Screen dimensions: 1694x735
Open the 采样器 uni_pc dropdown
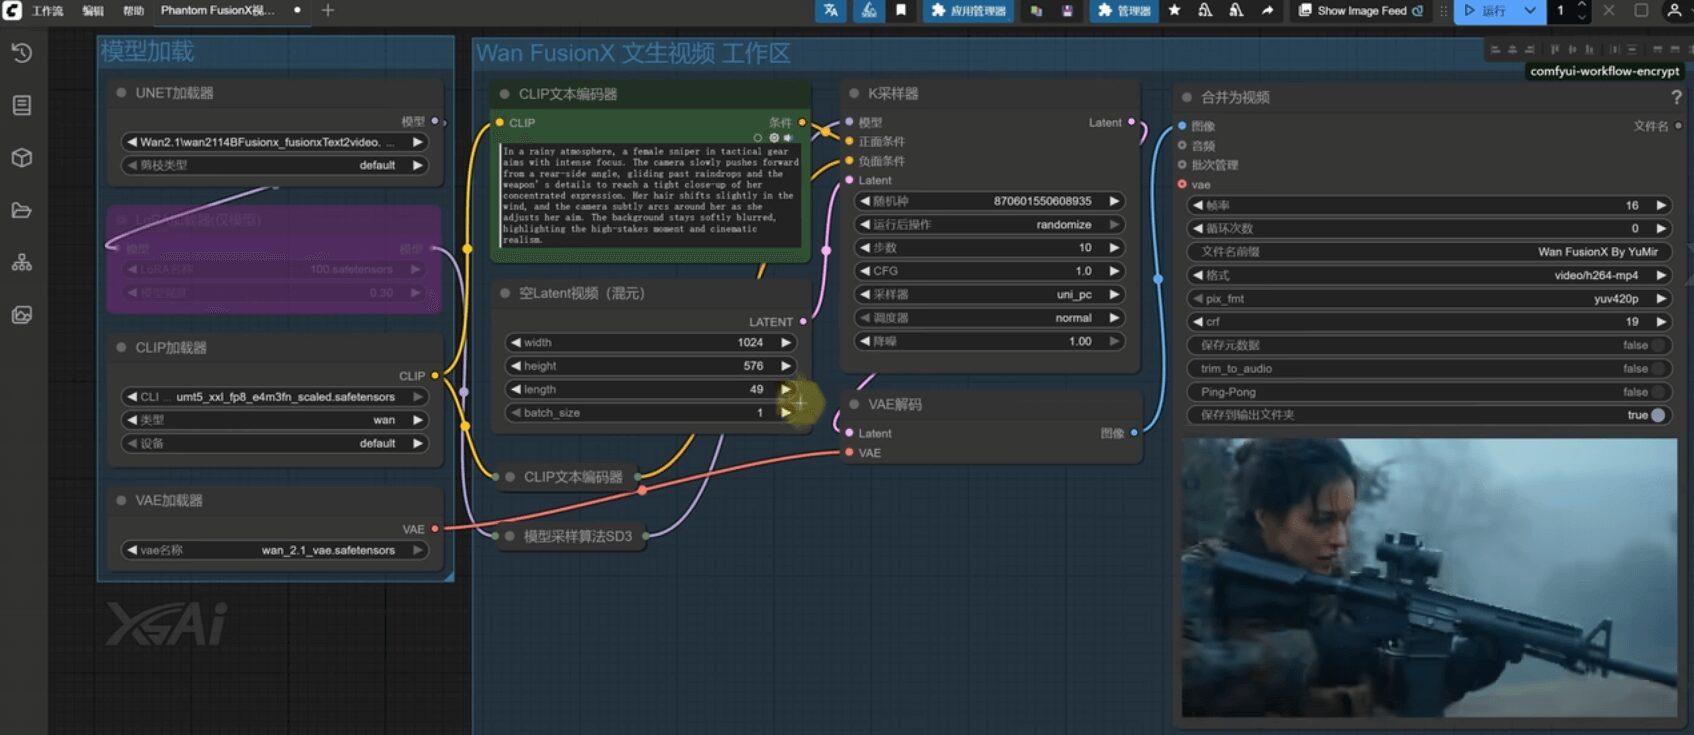pyautogui.click(x=989, y=294)
